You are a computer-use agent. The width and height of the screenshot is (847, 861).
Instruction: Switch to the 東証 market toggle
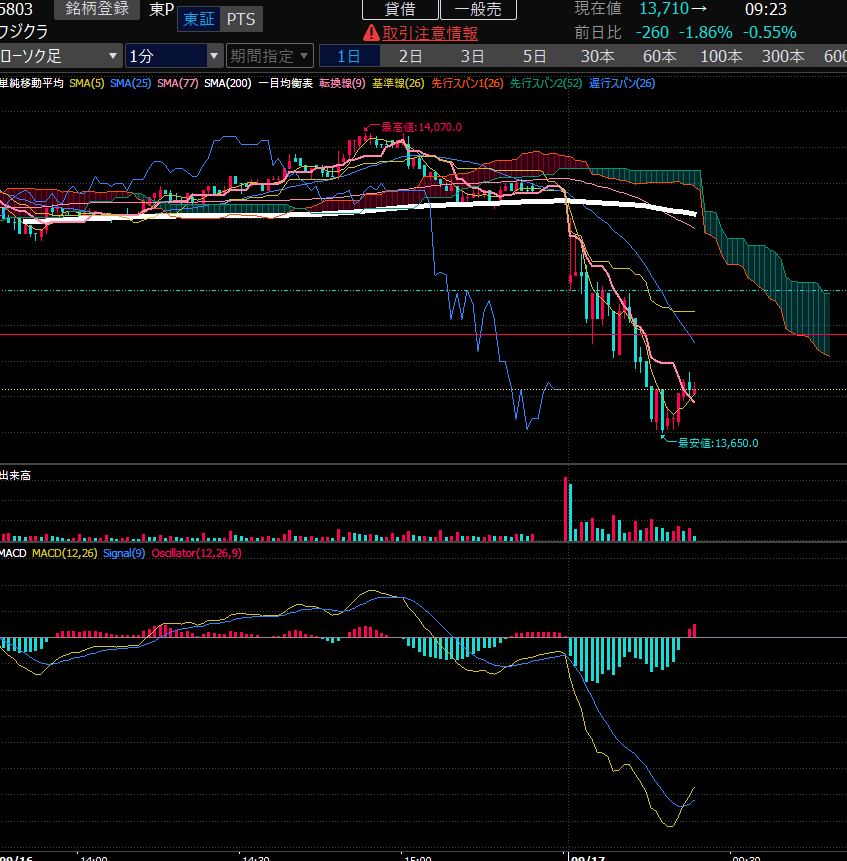coord(198,20)
